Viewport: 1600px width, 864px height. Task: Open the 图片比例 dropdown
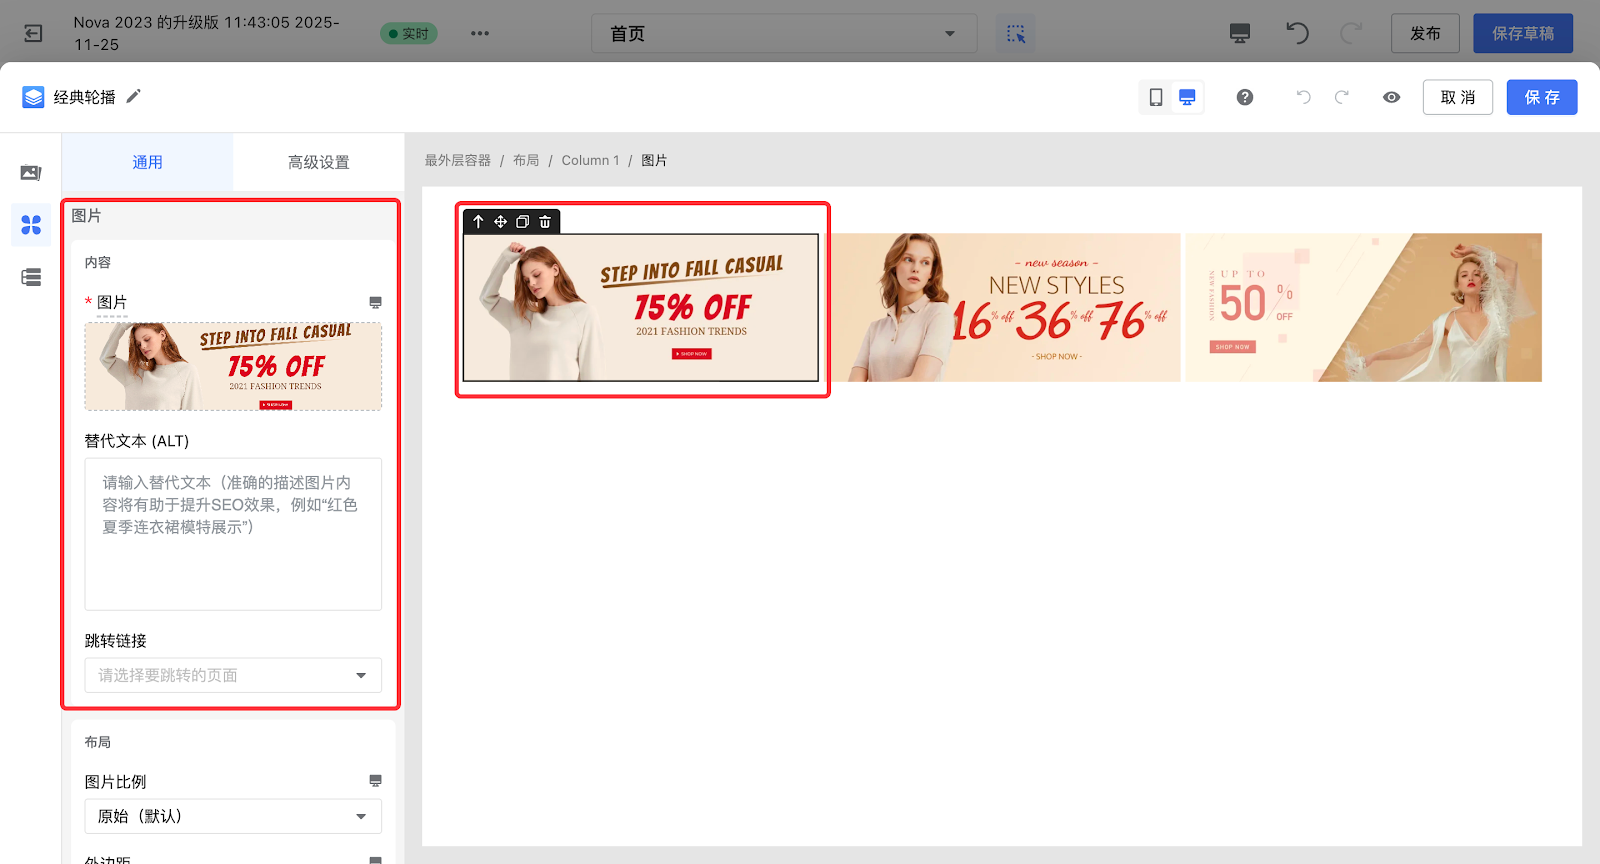(x=233, y=816)
